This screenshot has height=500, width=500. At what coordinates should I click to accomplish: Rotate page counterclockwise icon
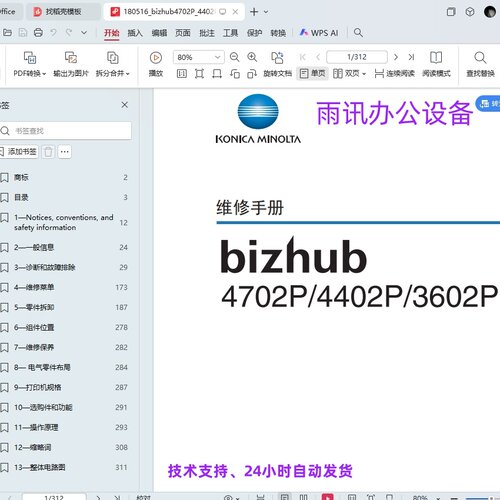click(x=235, y=73)
